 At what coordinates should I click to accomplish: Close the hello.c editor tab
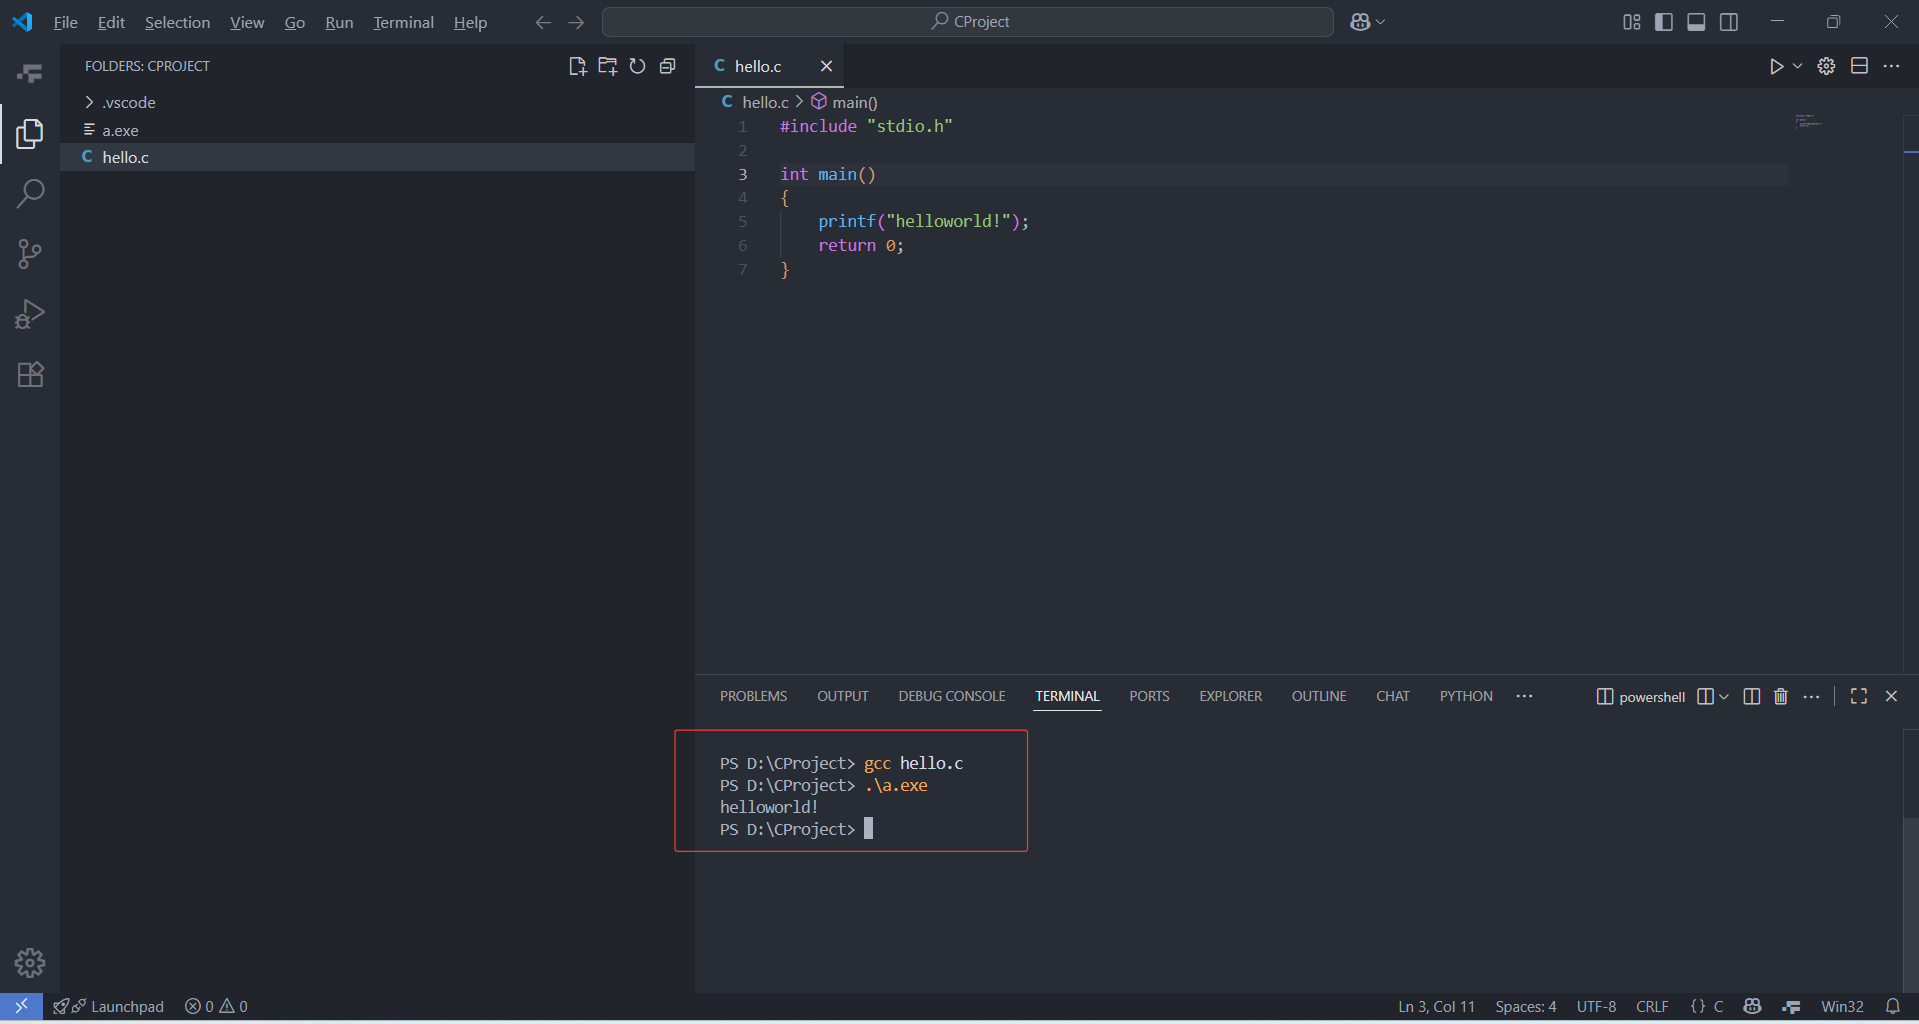[826, 66]
